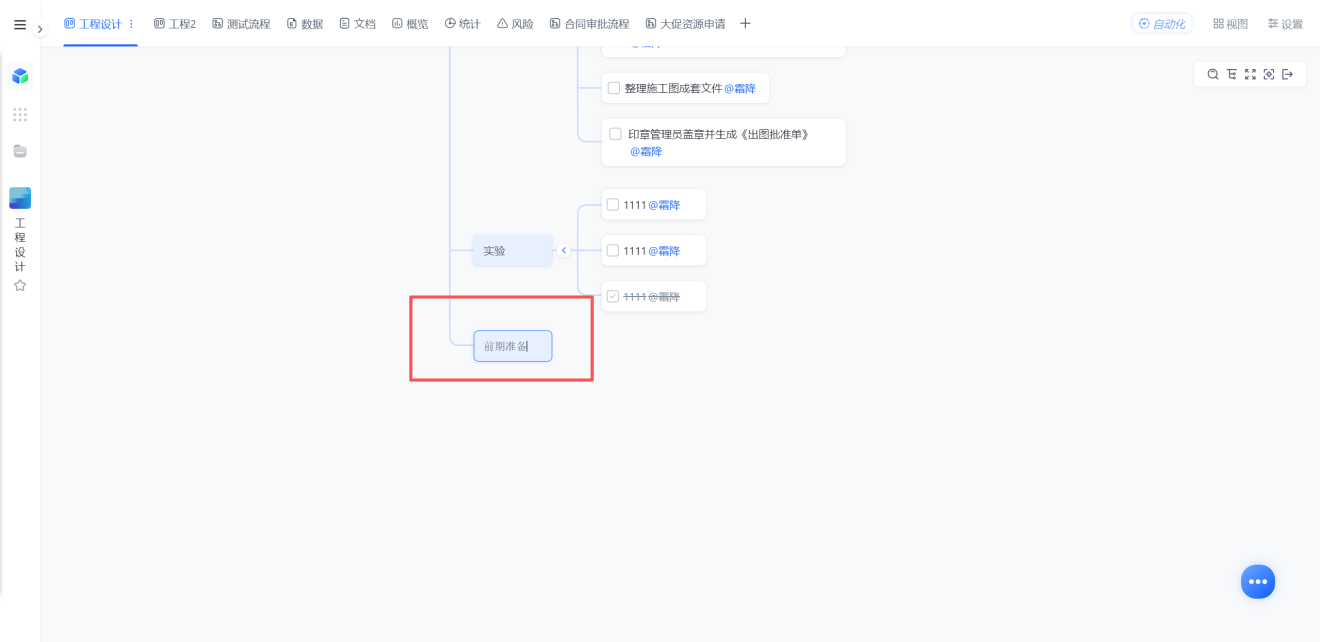Open the 视图 view options
Screen dimensions: 1320x642
1230,24
